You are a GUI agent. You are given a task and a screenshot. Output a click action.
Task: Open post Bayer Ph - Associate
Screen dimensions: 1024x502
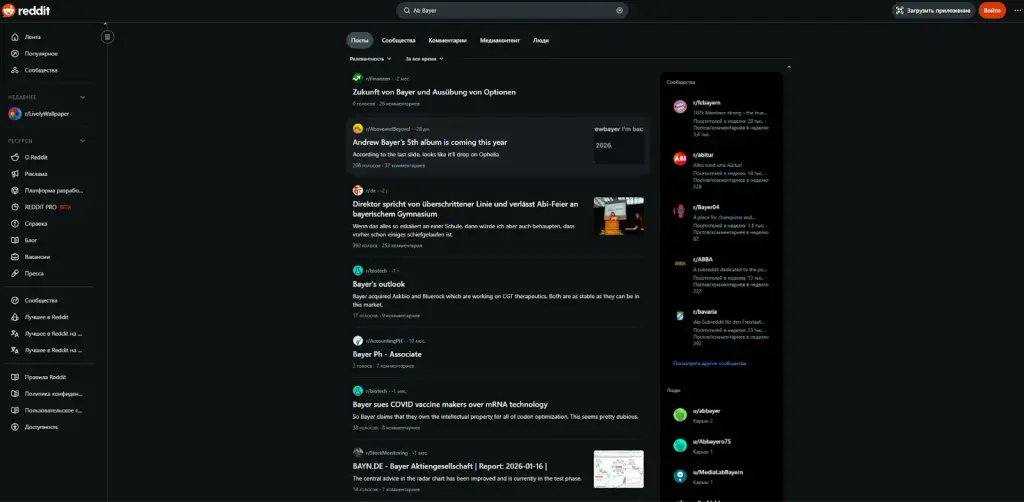[x=387, y=354]
